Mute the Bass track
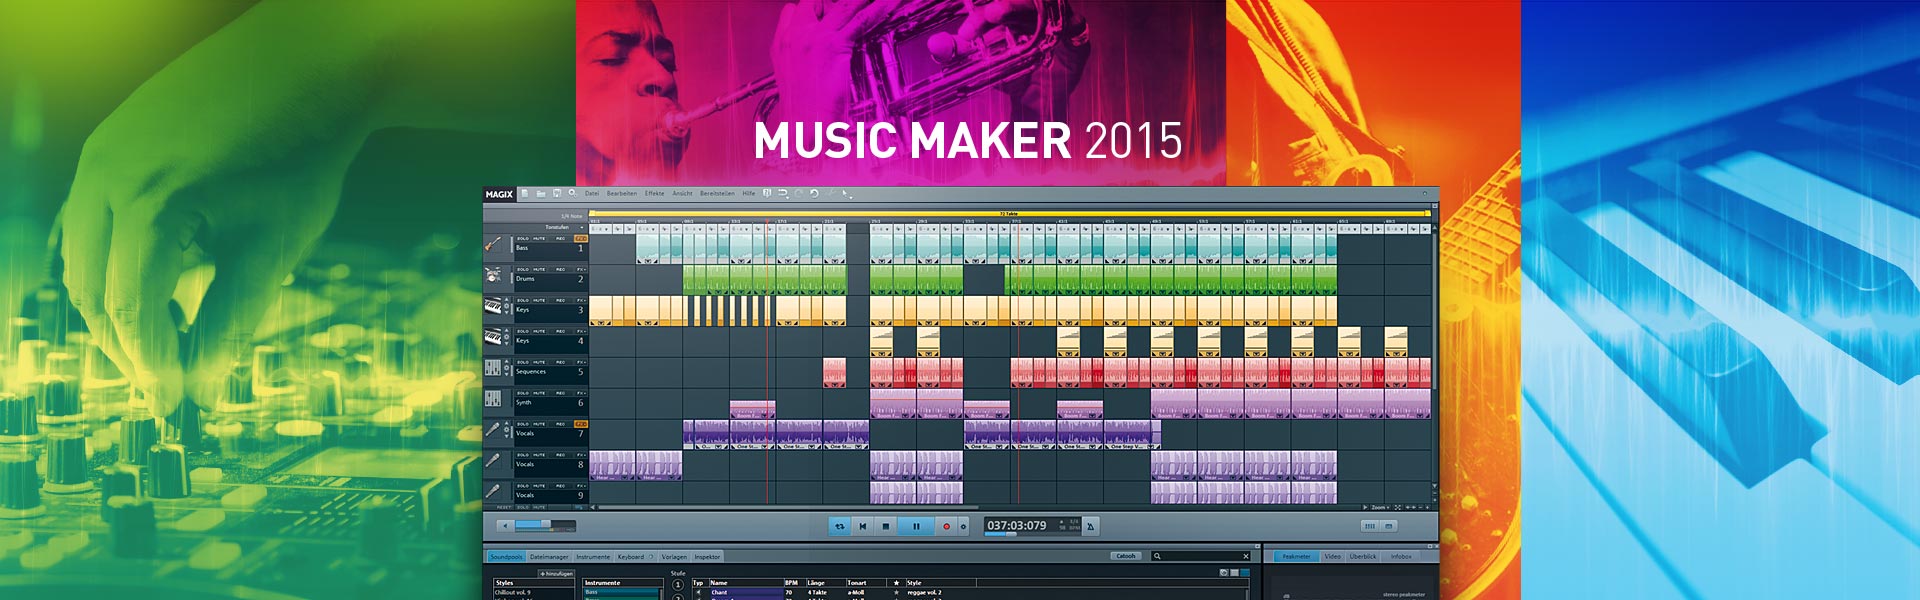Screen dimensions: 1920x600 (539, 238)
